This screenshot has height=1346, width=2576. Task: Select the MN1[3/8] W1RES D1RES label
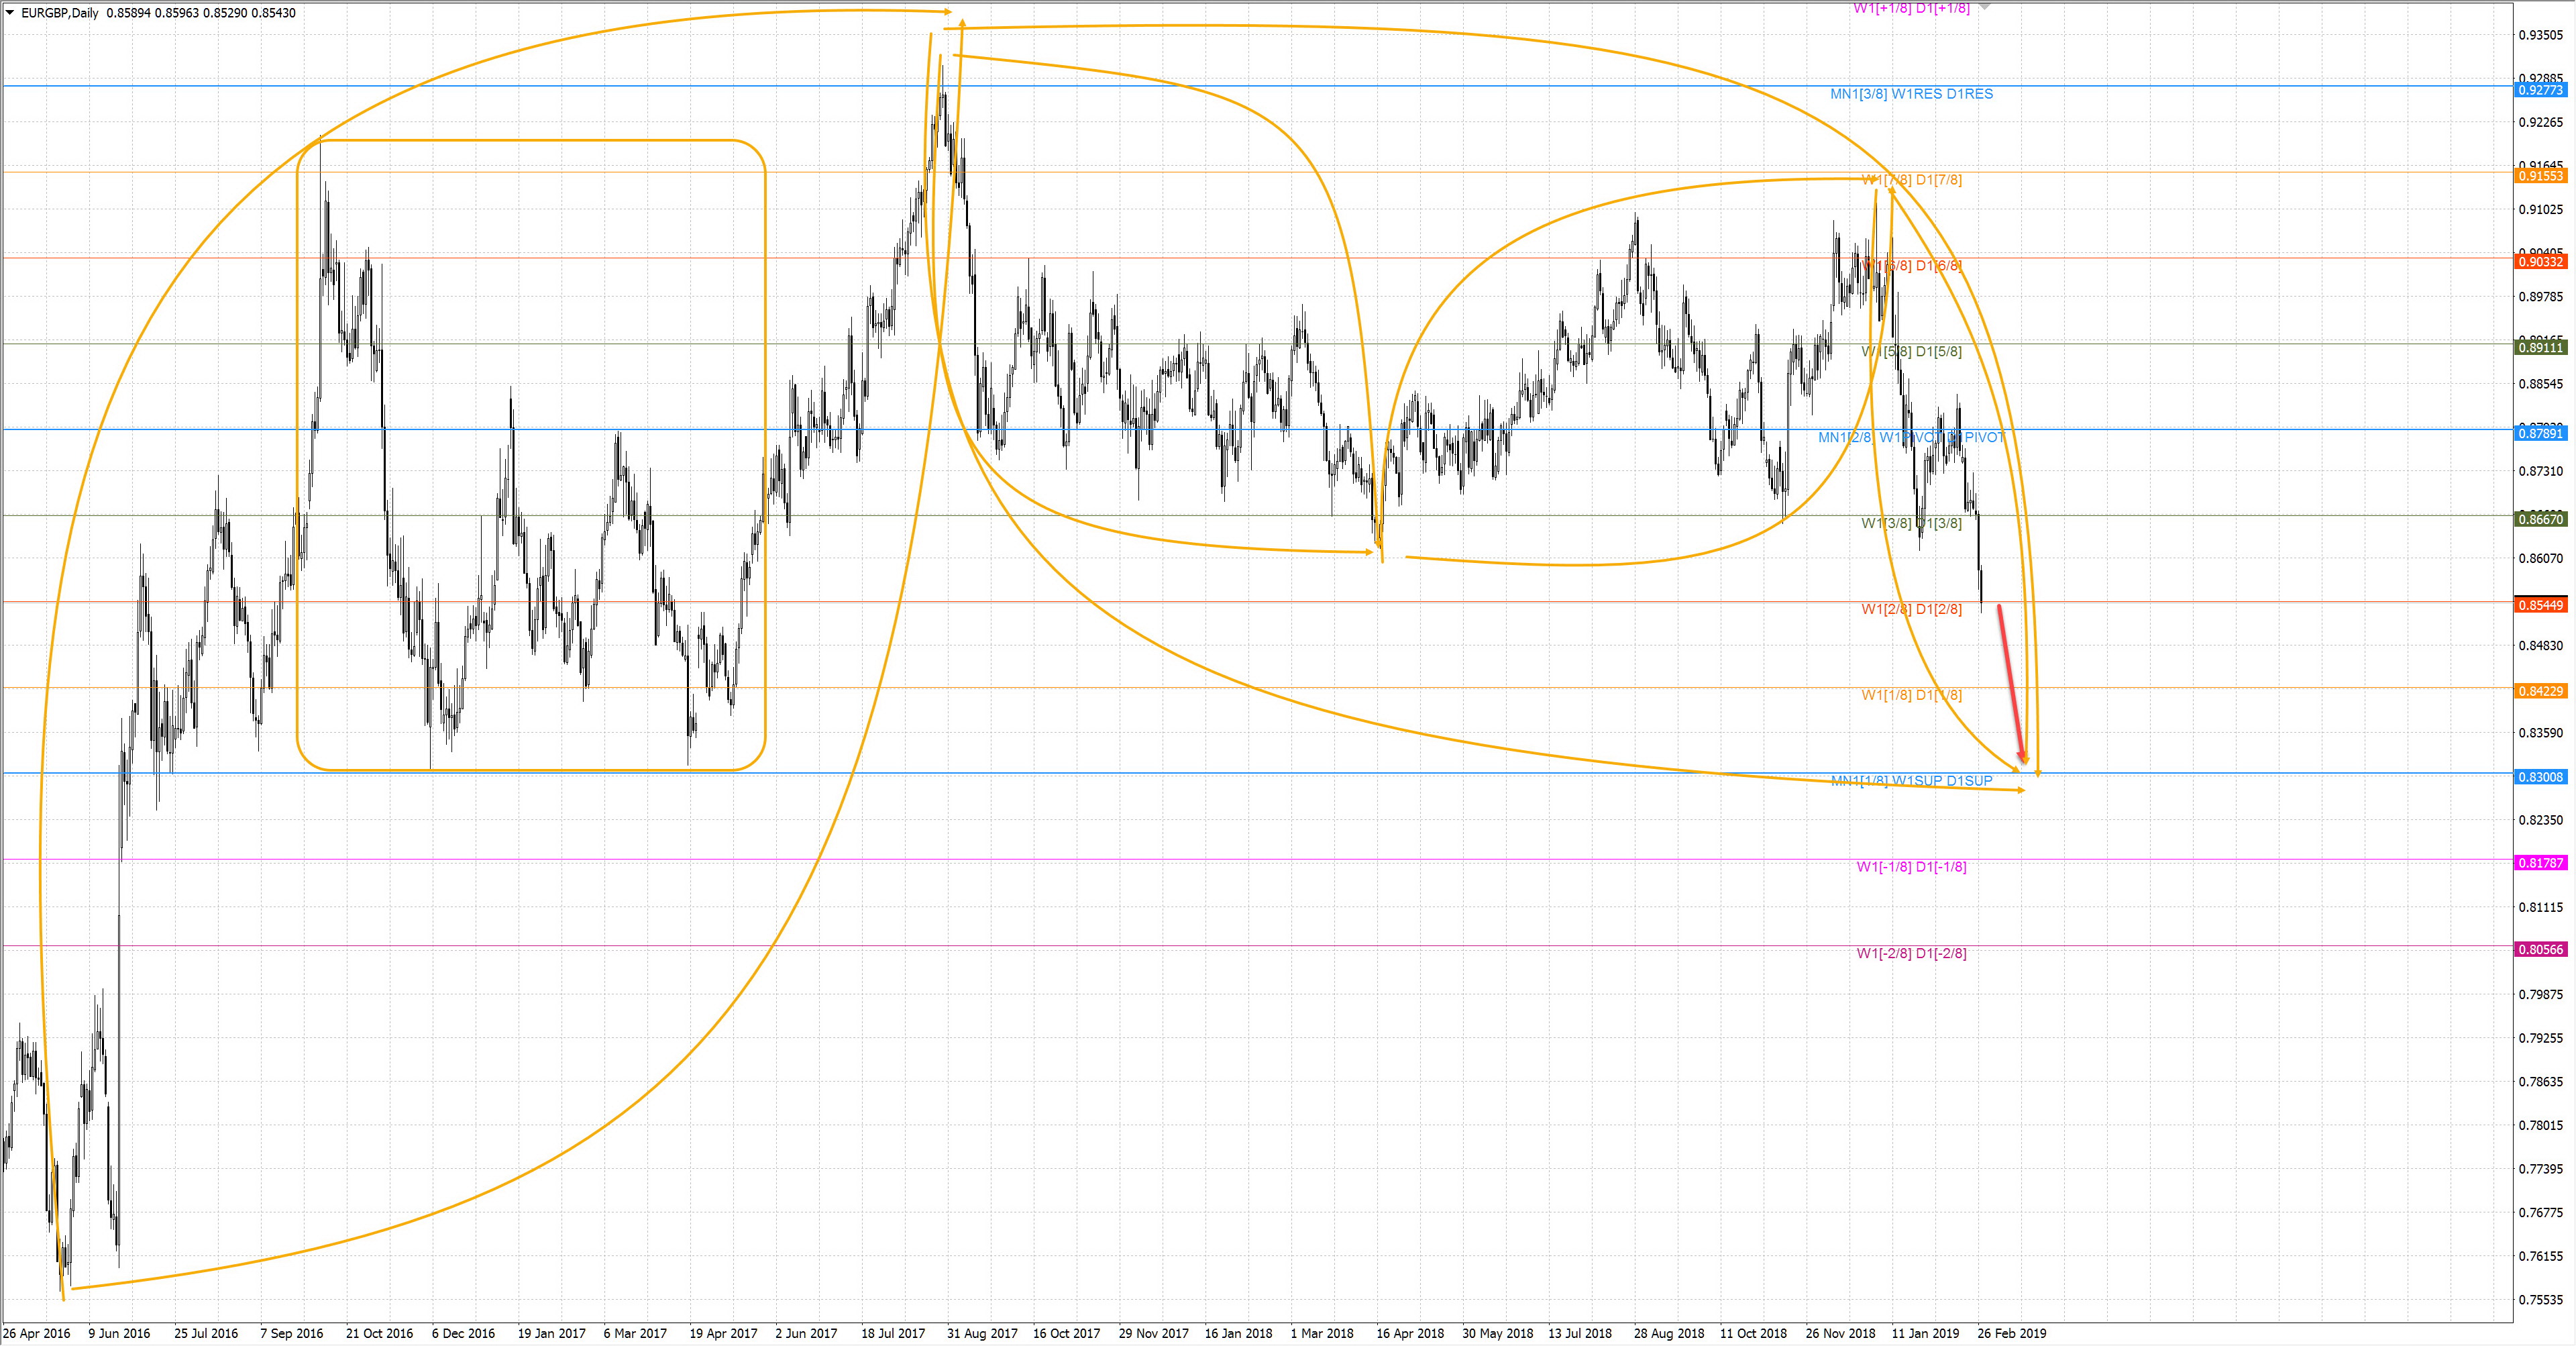pyautogui.click(x=1911, y=94)
